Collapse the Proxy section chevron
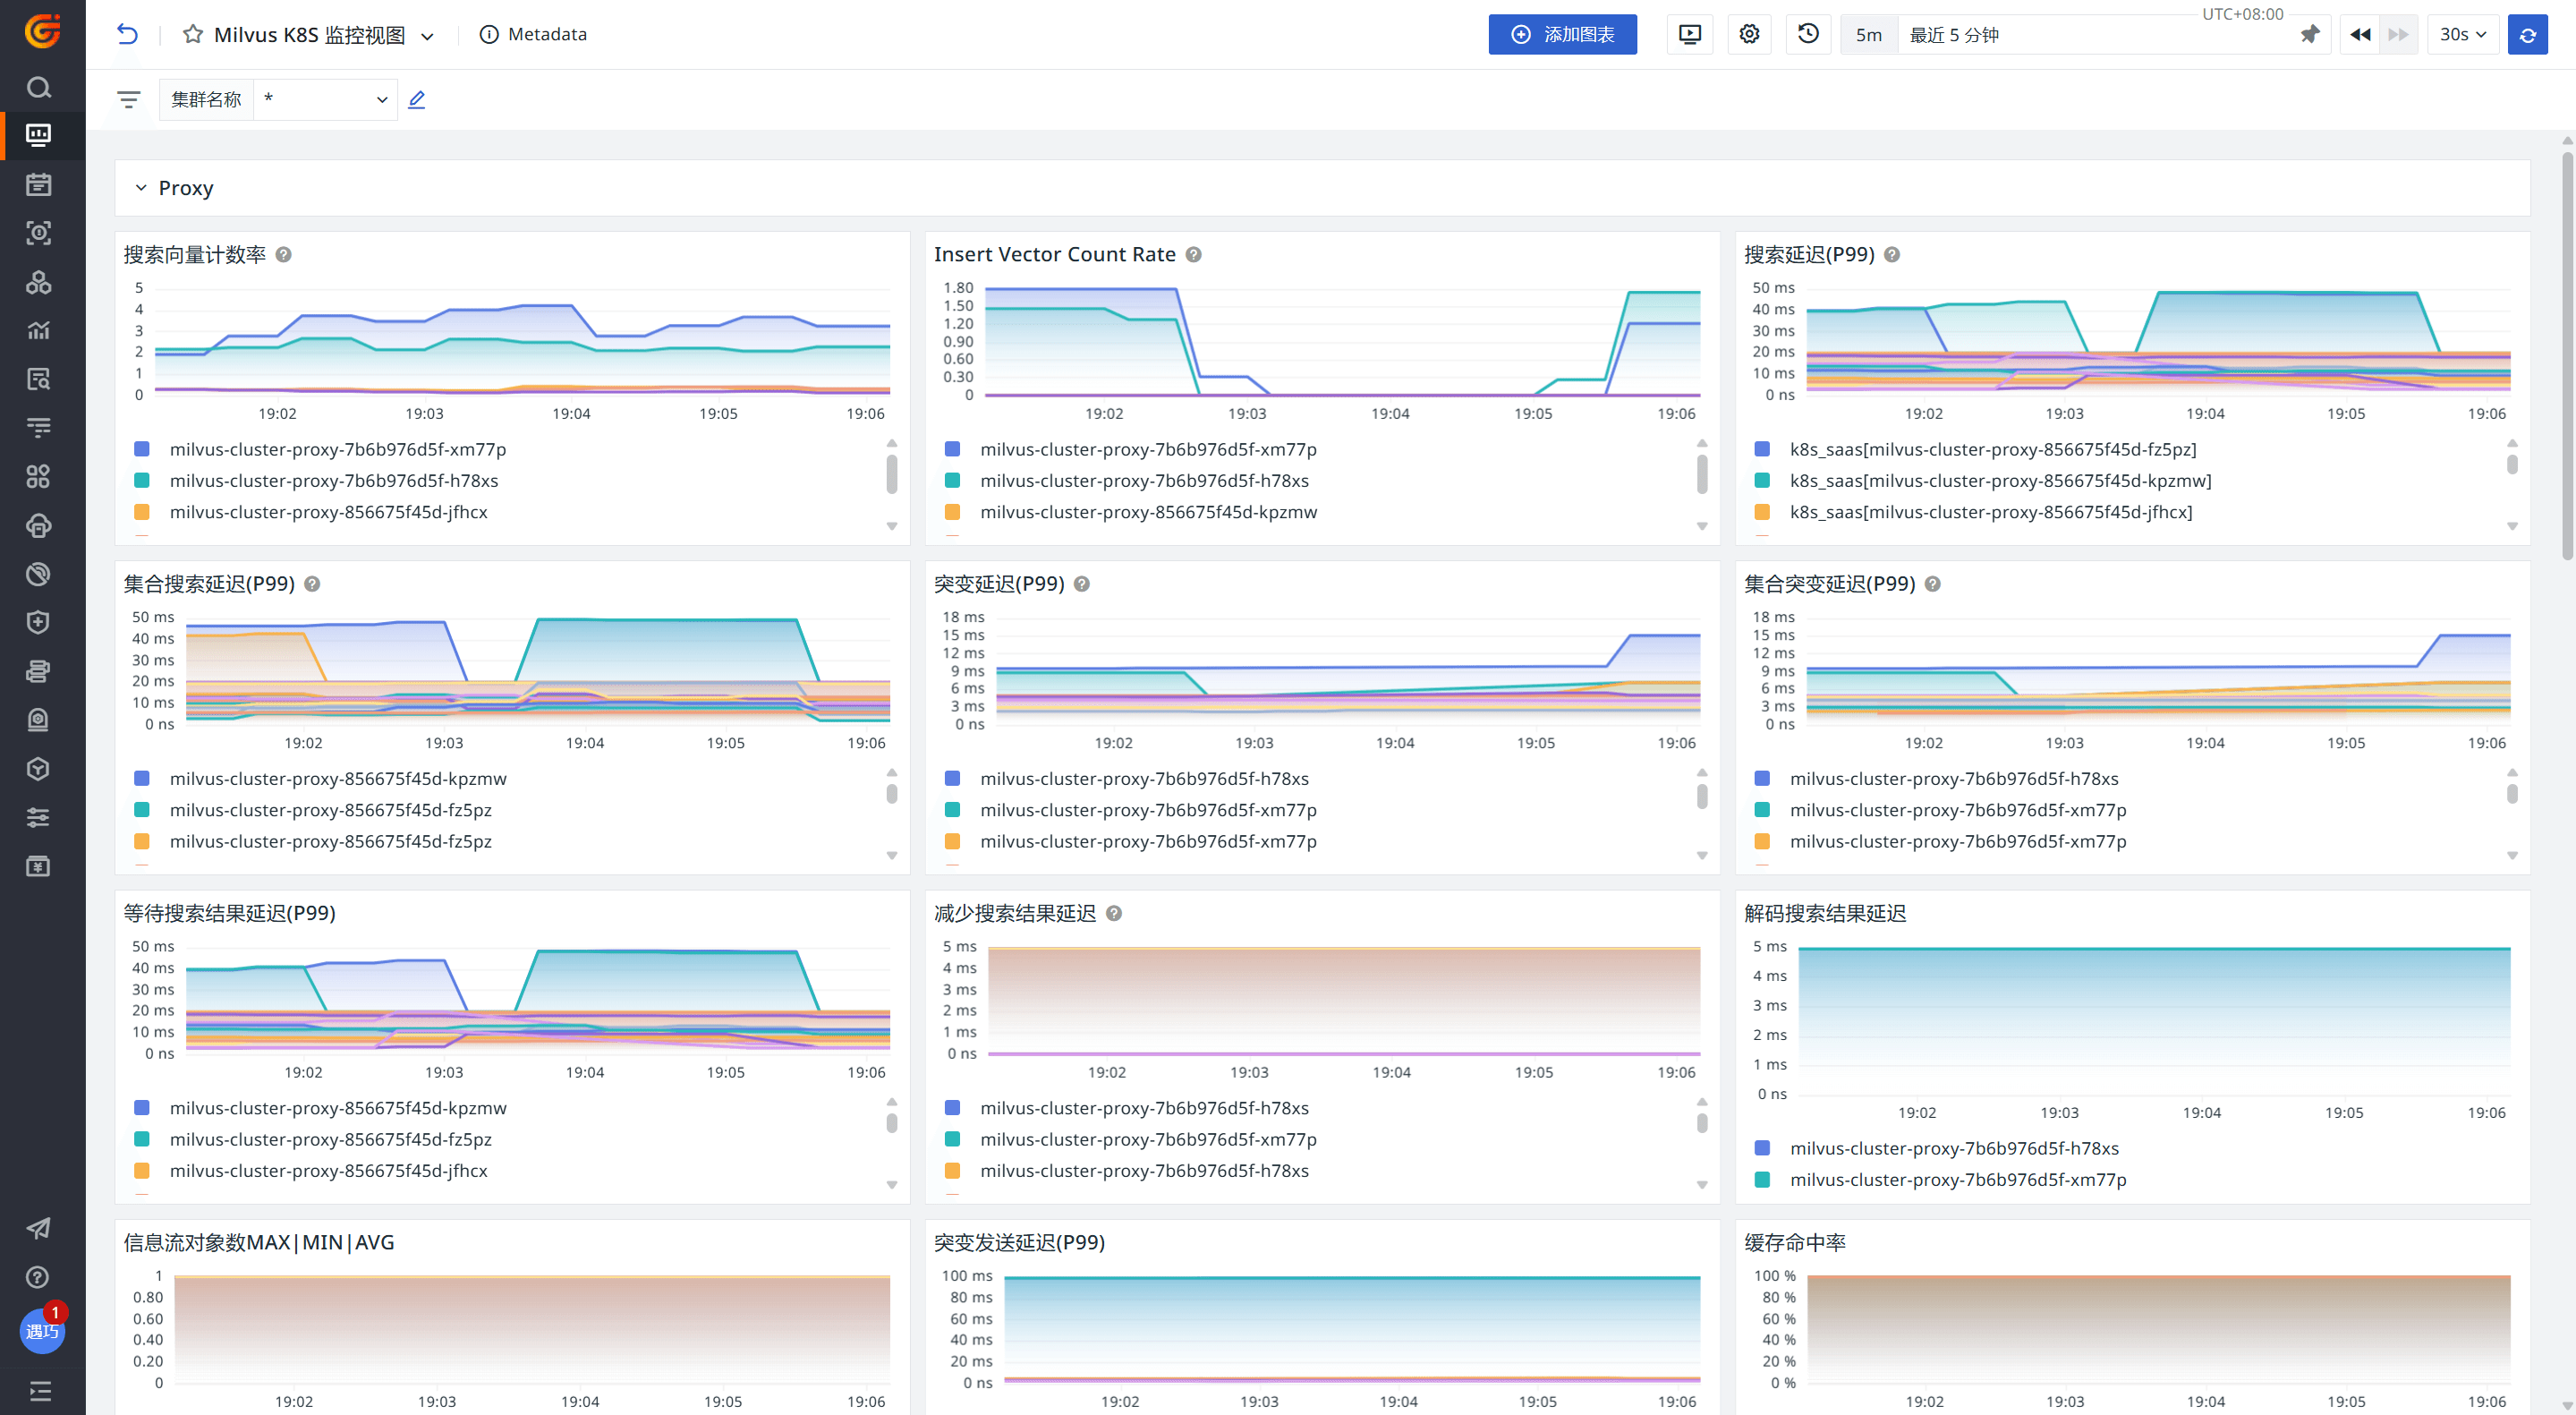Viewport: 2576px width, 1415px height. click(141, 188)
